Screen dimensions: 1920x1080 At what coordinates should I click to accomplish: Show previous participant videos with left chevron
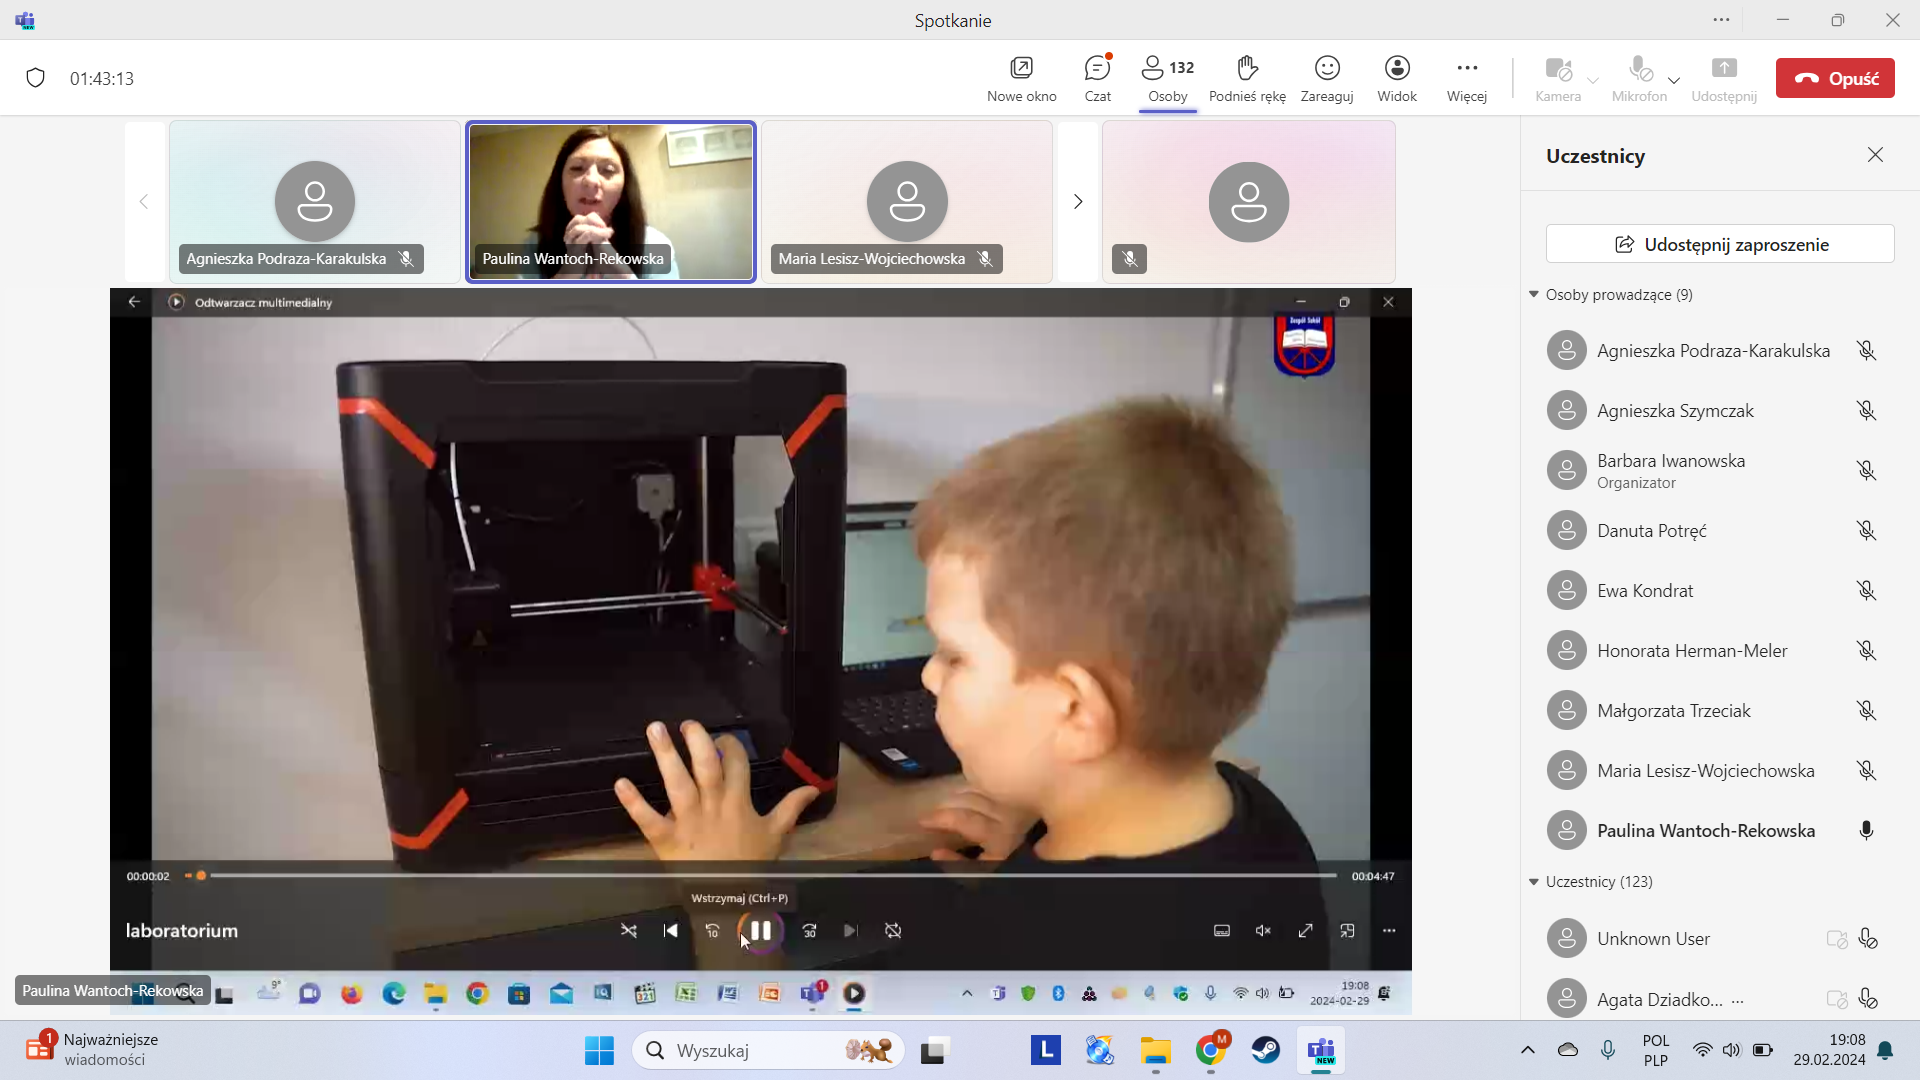pyautogui.click(x=144, y=201)
